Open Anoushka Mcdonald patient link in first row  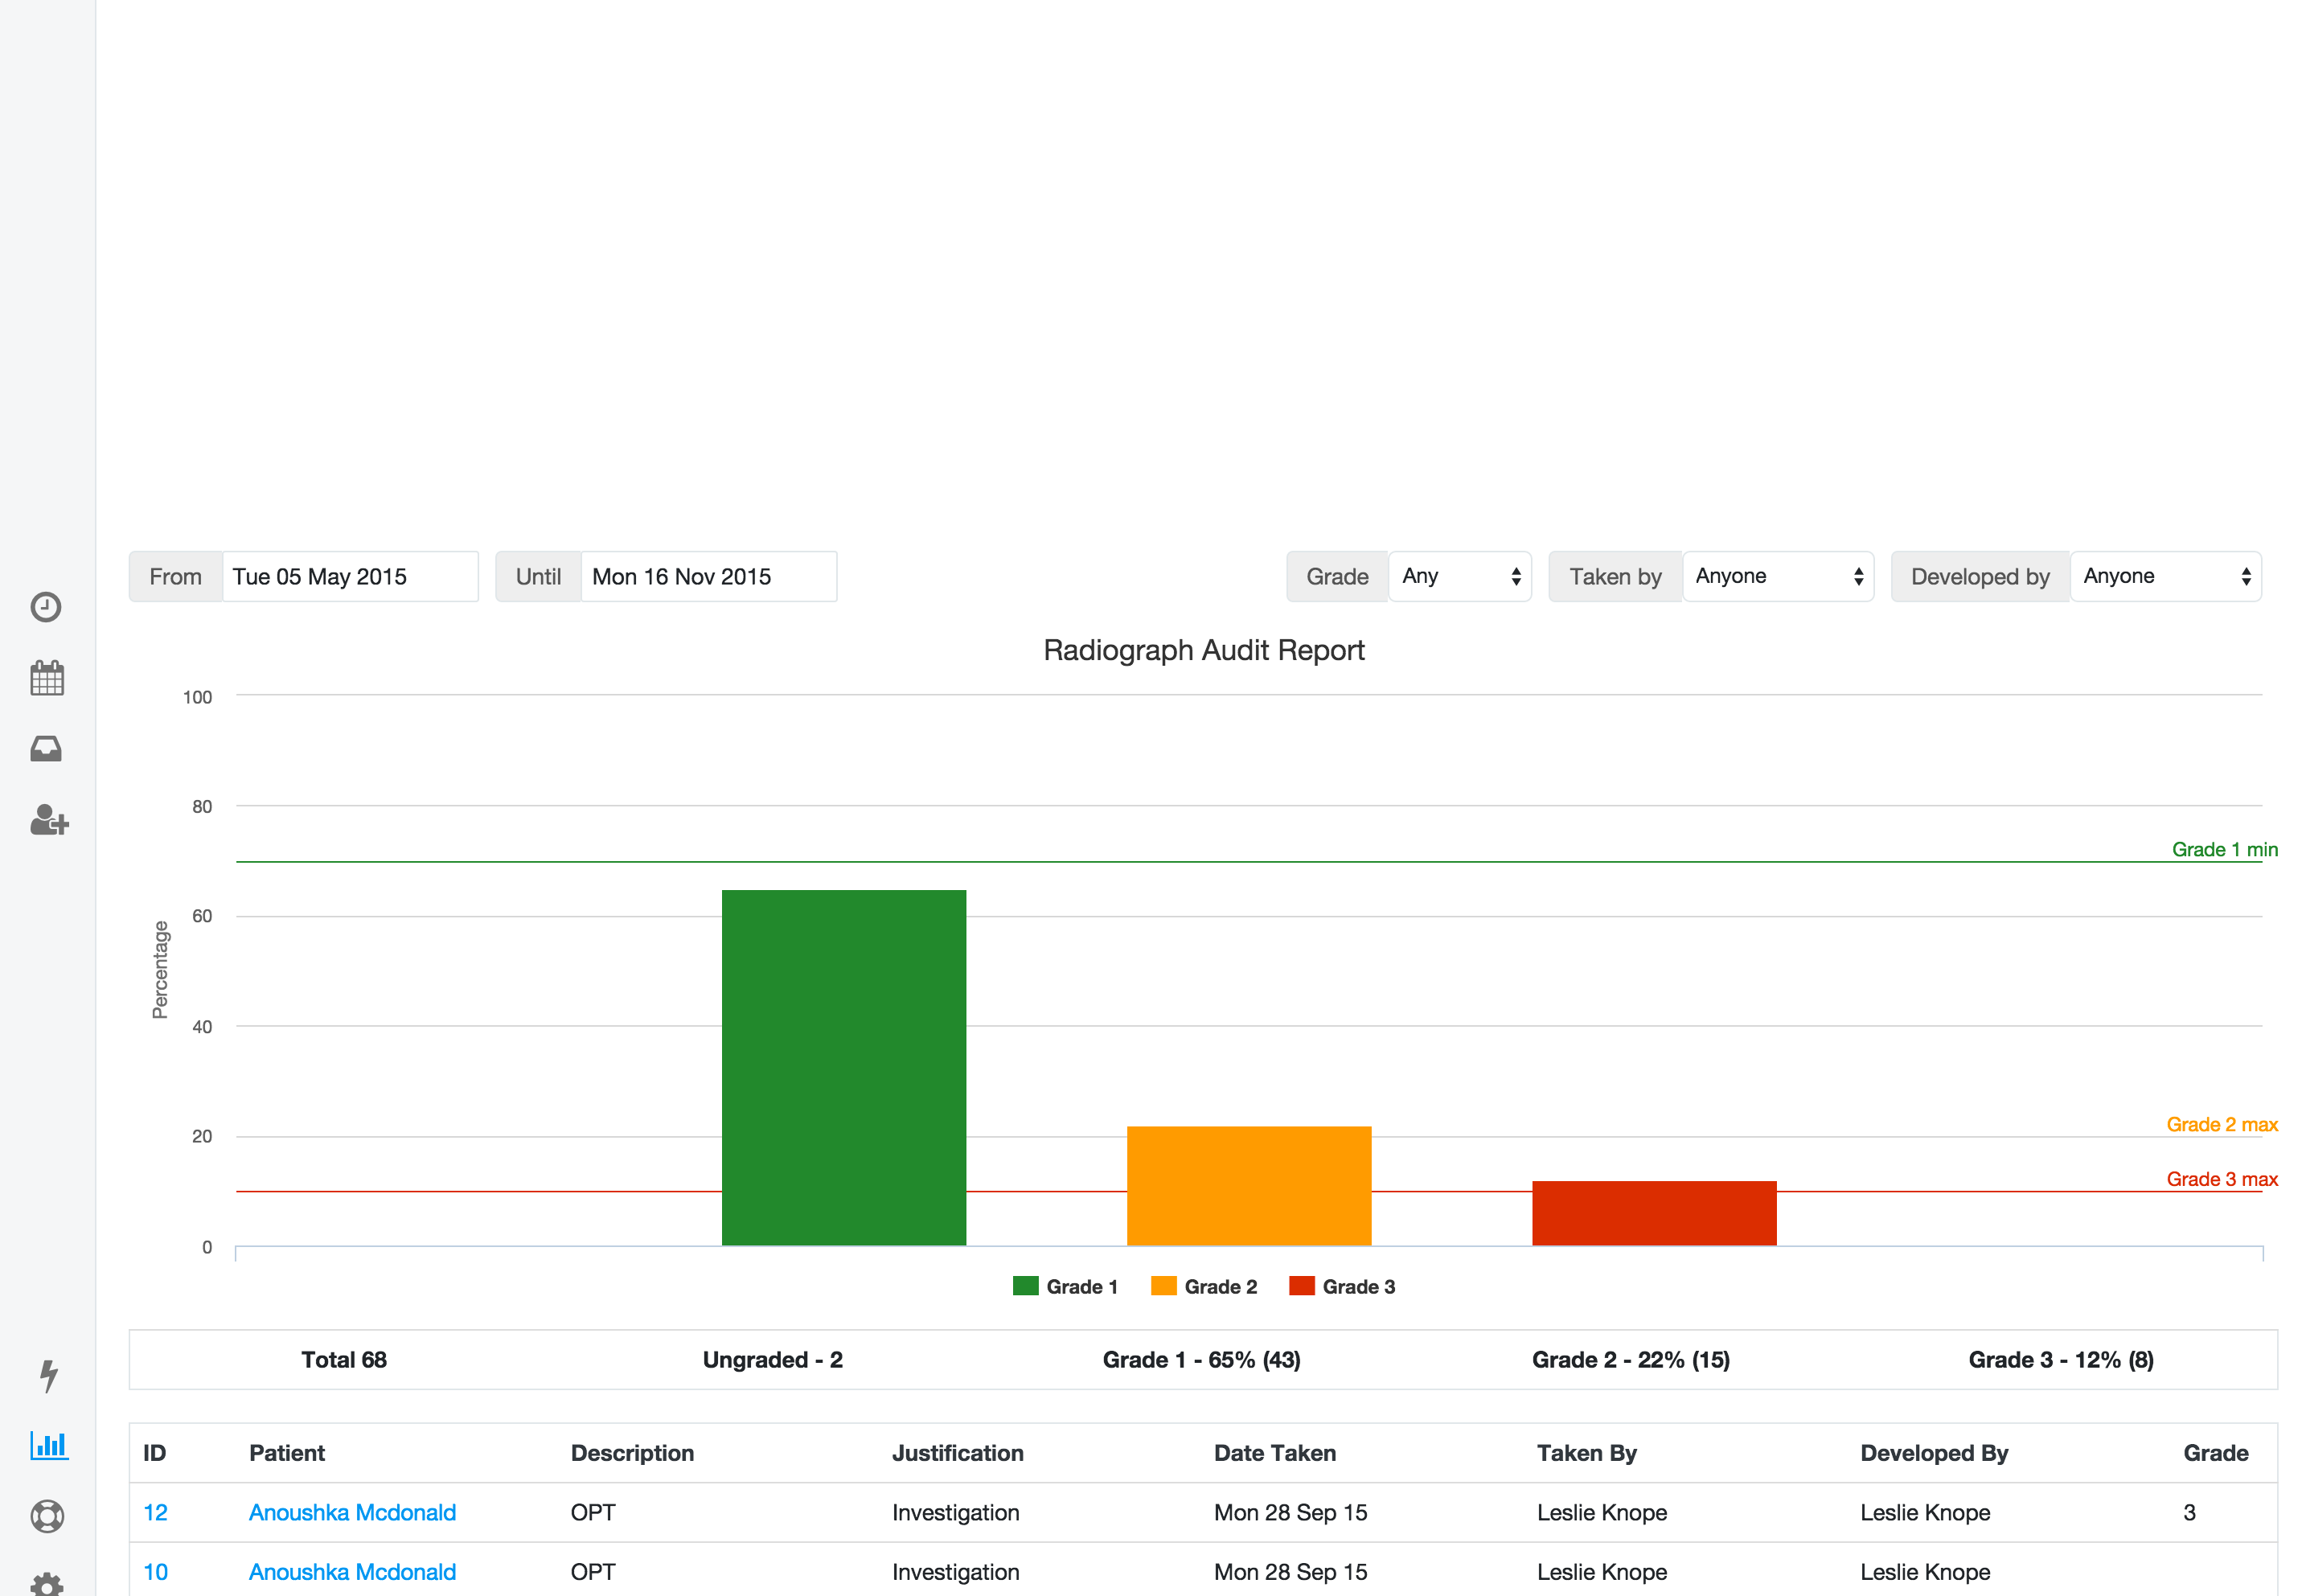(x=352, y=1512)
